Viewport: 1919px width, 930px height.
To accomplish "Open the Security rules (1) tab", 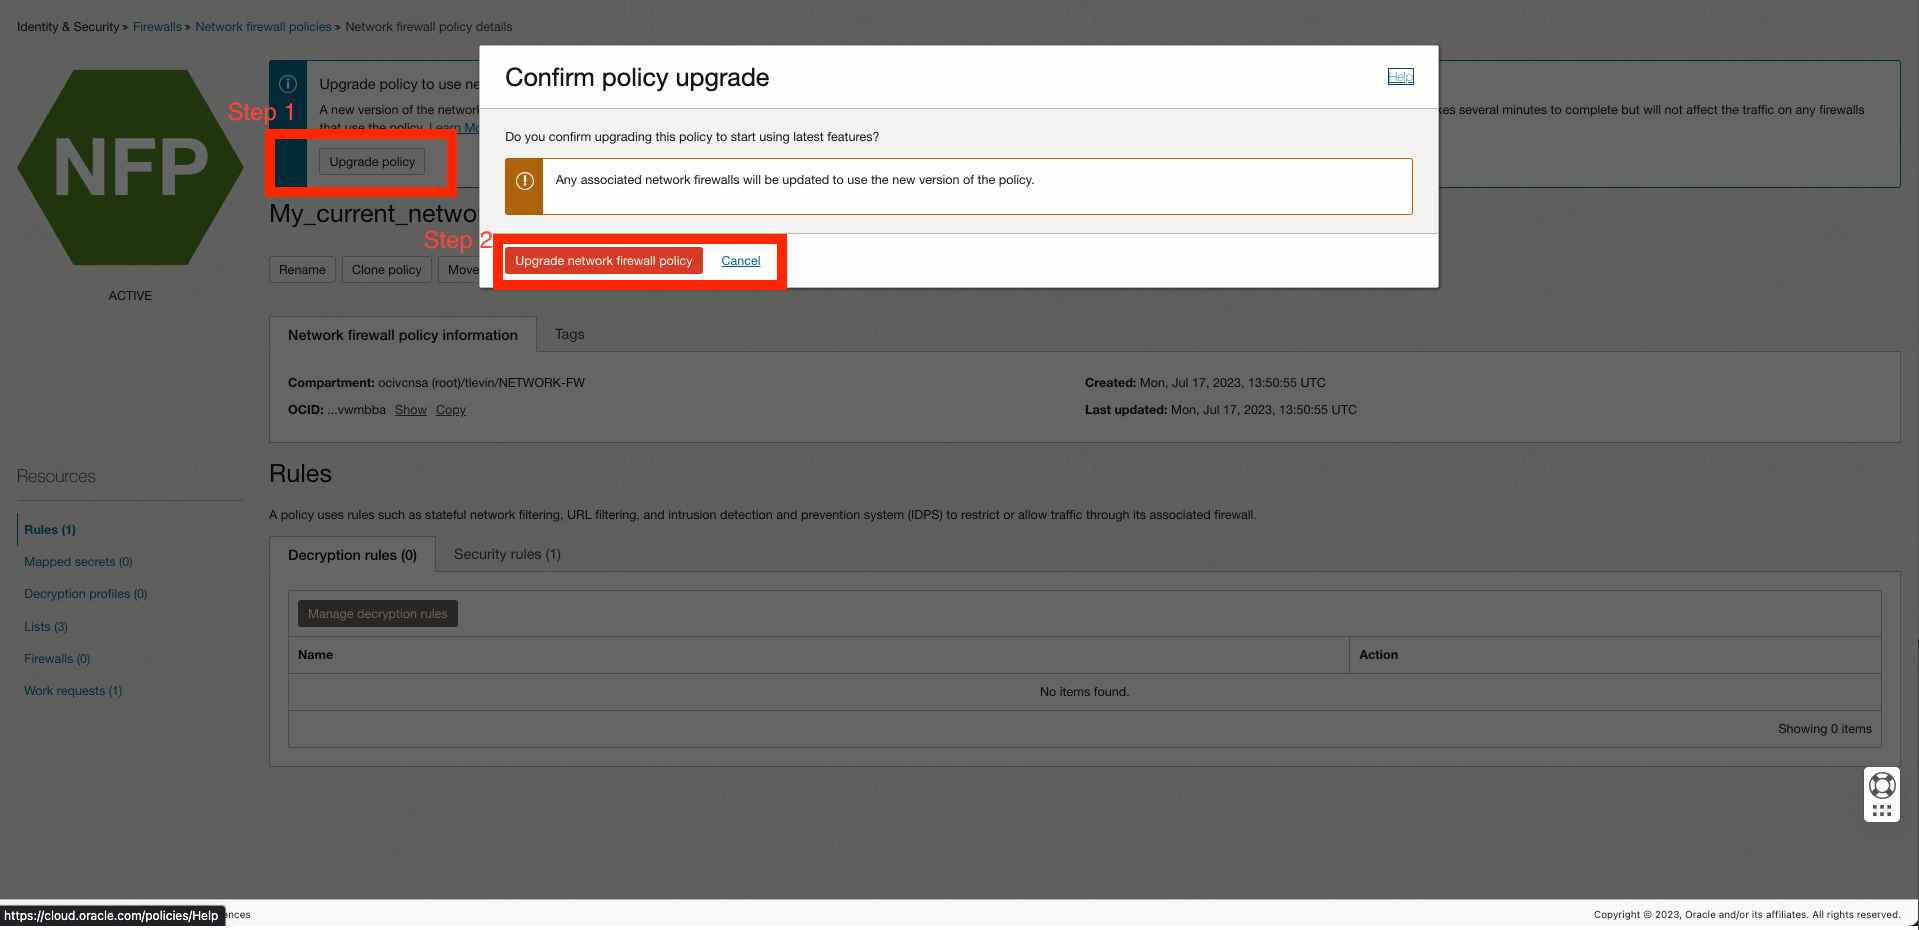I will pyautogui.click(x=507, y=553).
